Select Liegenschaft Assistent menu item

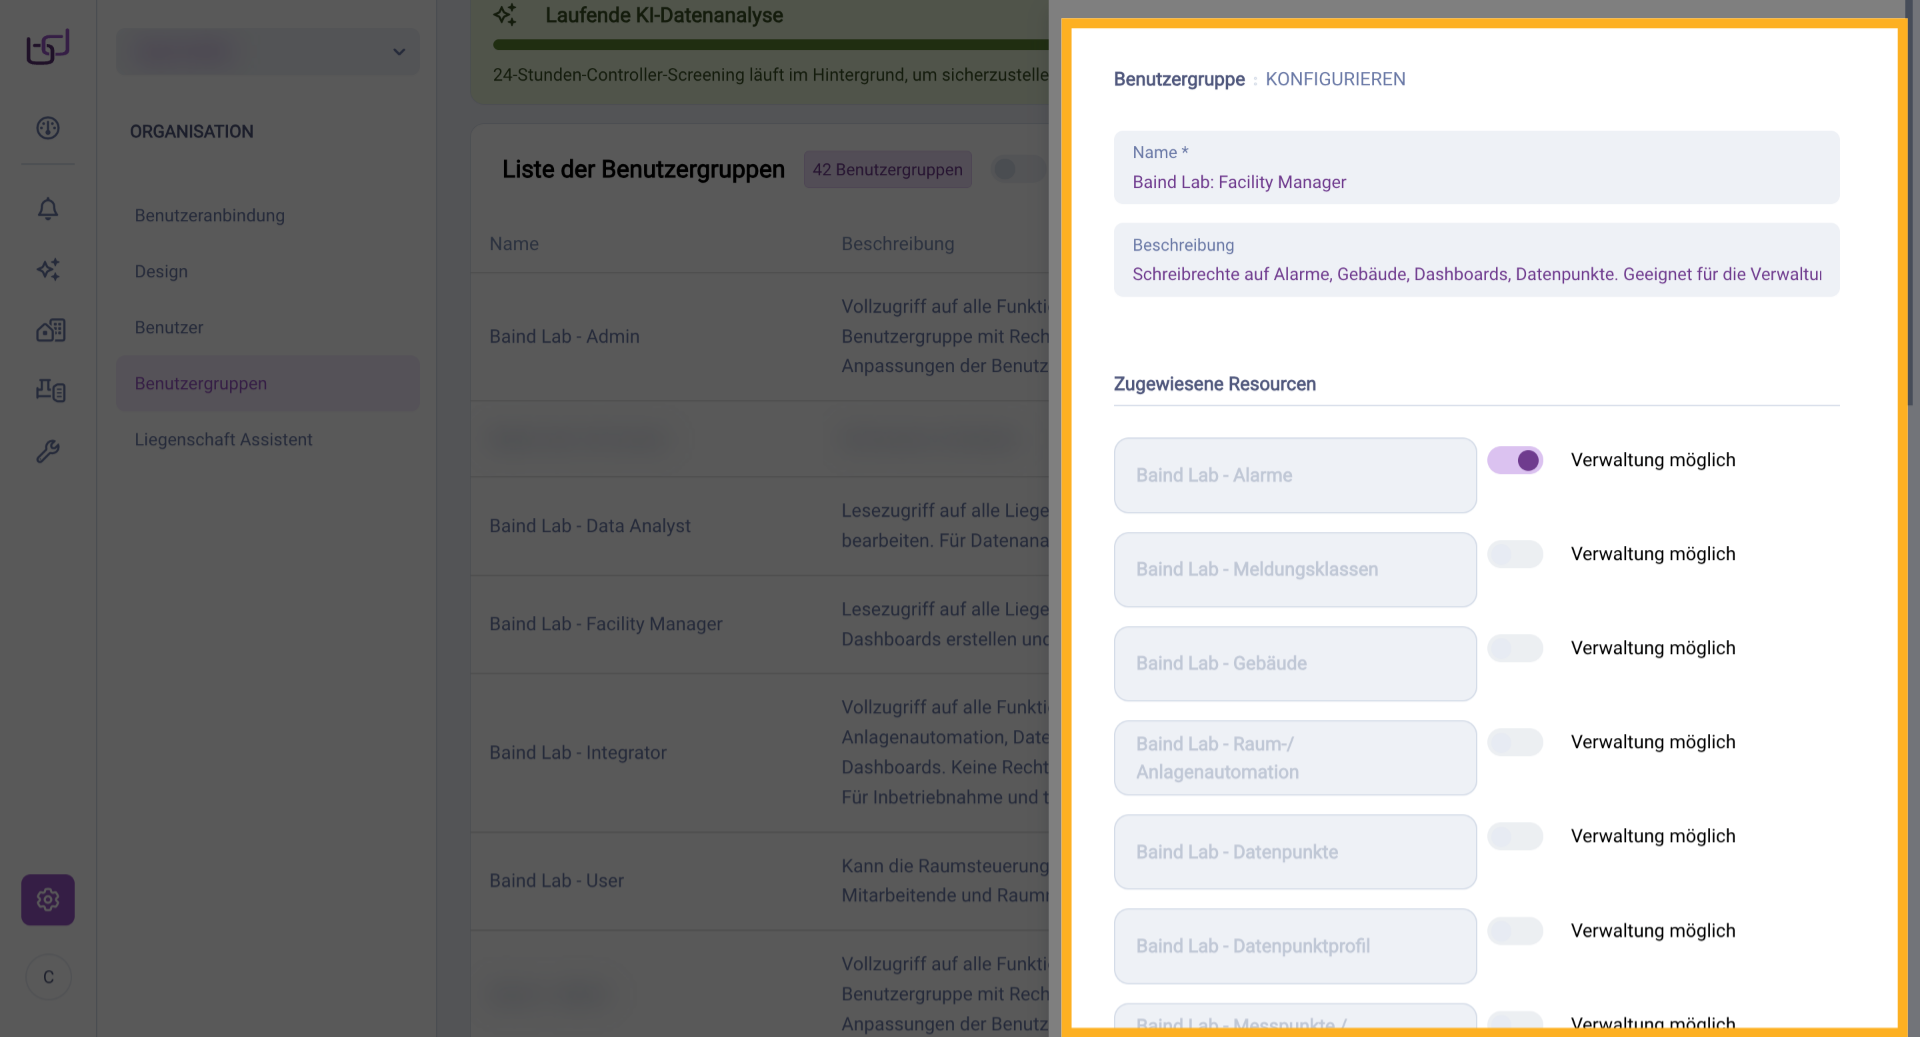pos(224,439)
